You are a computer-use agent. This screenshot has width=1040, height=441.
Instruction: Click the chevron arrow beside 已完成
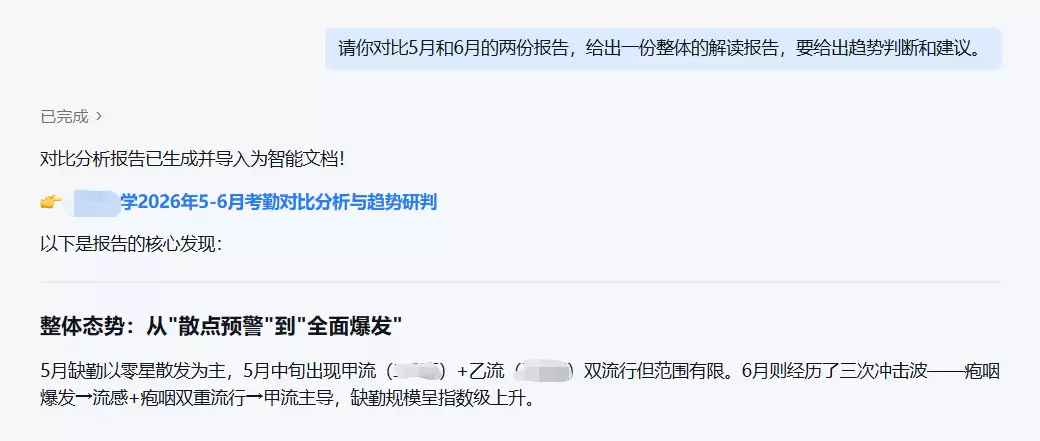99,117
